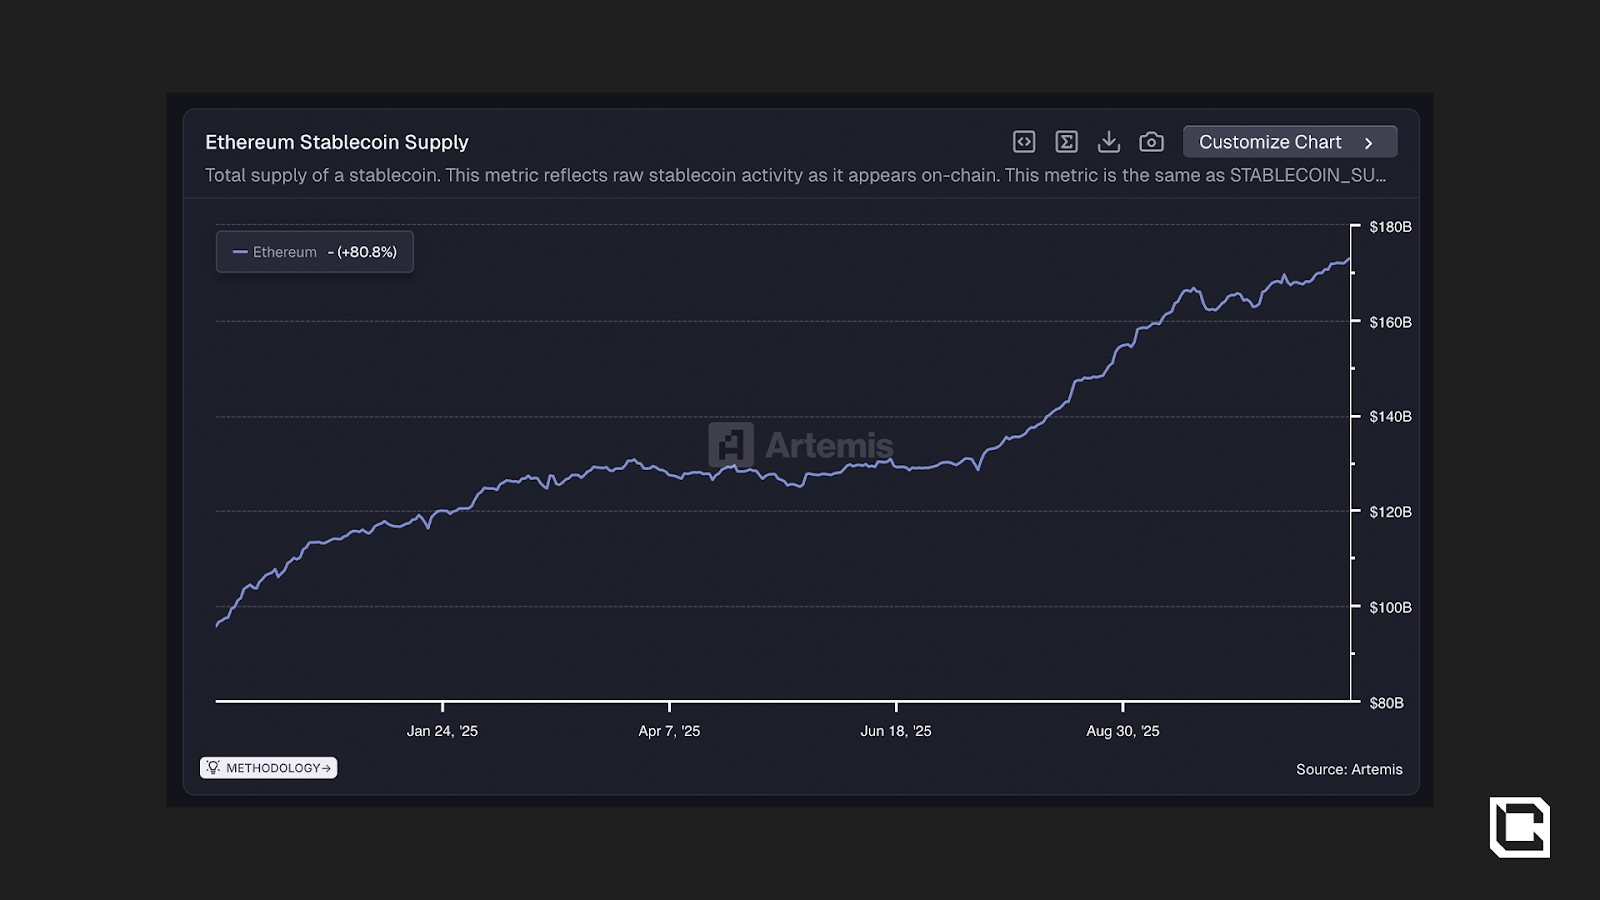This screenshot has width=1600, height=900.
Task: Click the $180B y-axis label
Action: [x=1390, y=227]
